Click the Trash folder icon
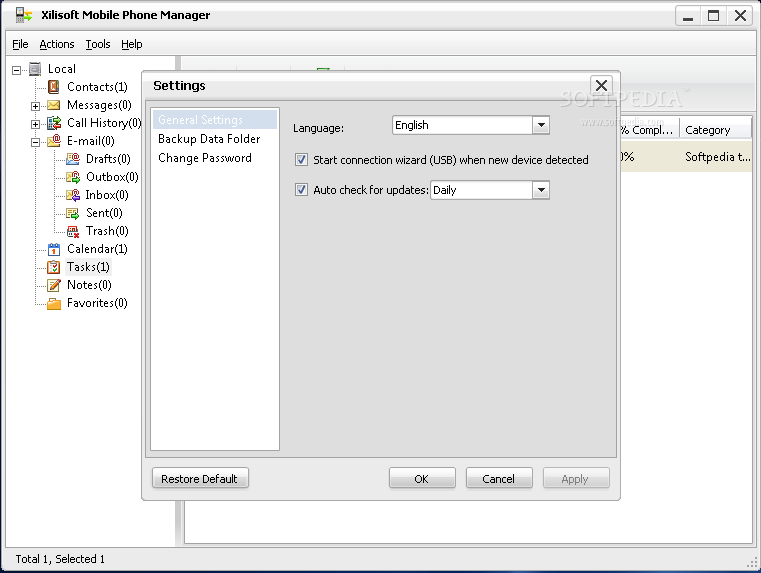Viewport: 761px width, 573px height. coord(73,231)
